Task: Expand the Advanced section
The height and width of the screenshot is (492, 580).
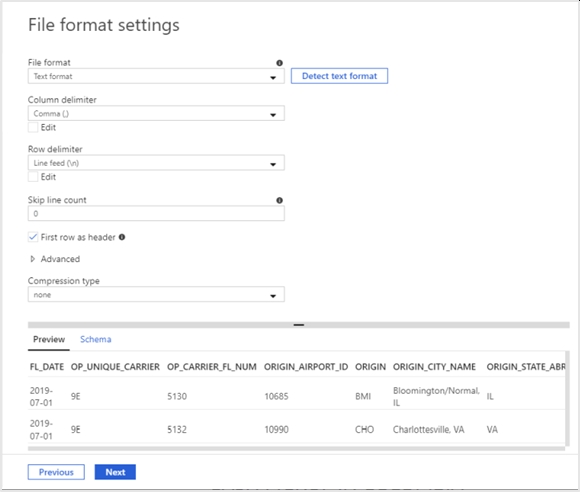Action: pyautogui.click(x=55, y=259)
